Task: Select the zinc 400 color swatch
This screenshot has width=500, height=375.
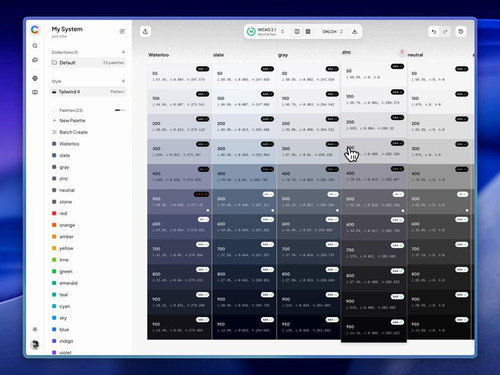Action: coord(374,176)
